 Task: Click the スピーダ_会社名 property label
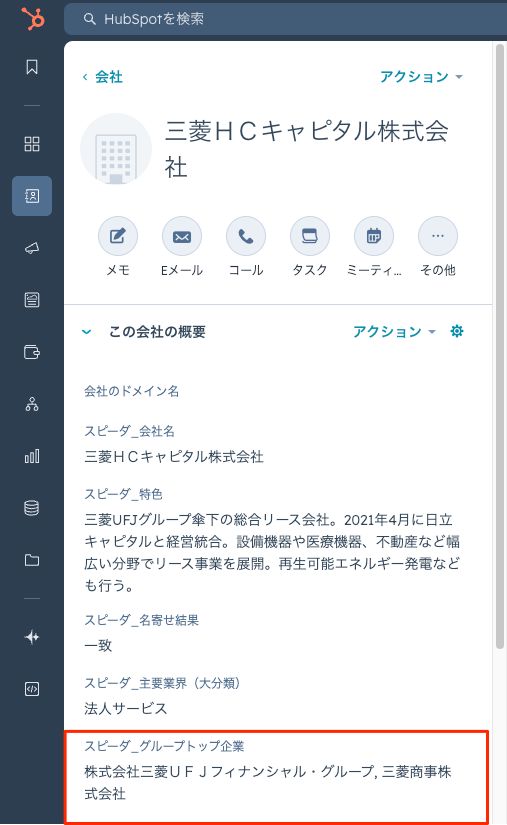[x=129, y=431]
